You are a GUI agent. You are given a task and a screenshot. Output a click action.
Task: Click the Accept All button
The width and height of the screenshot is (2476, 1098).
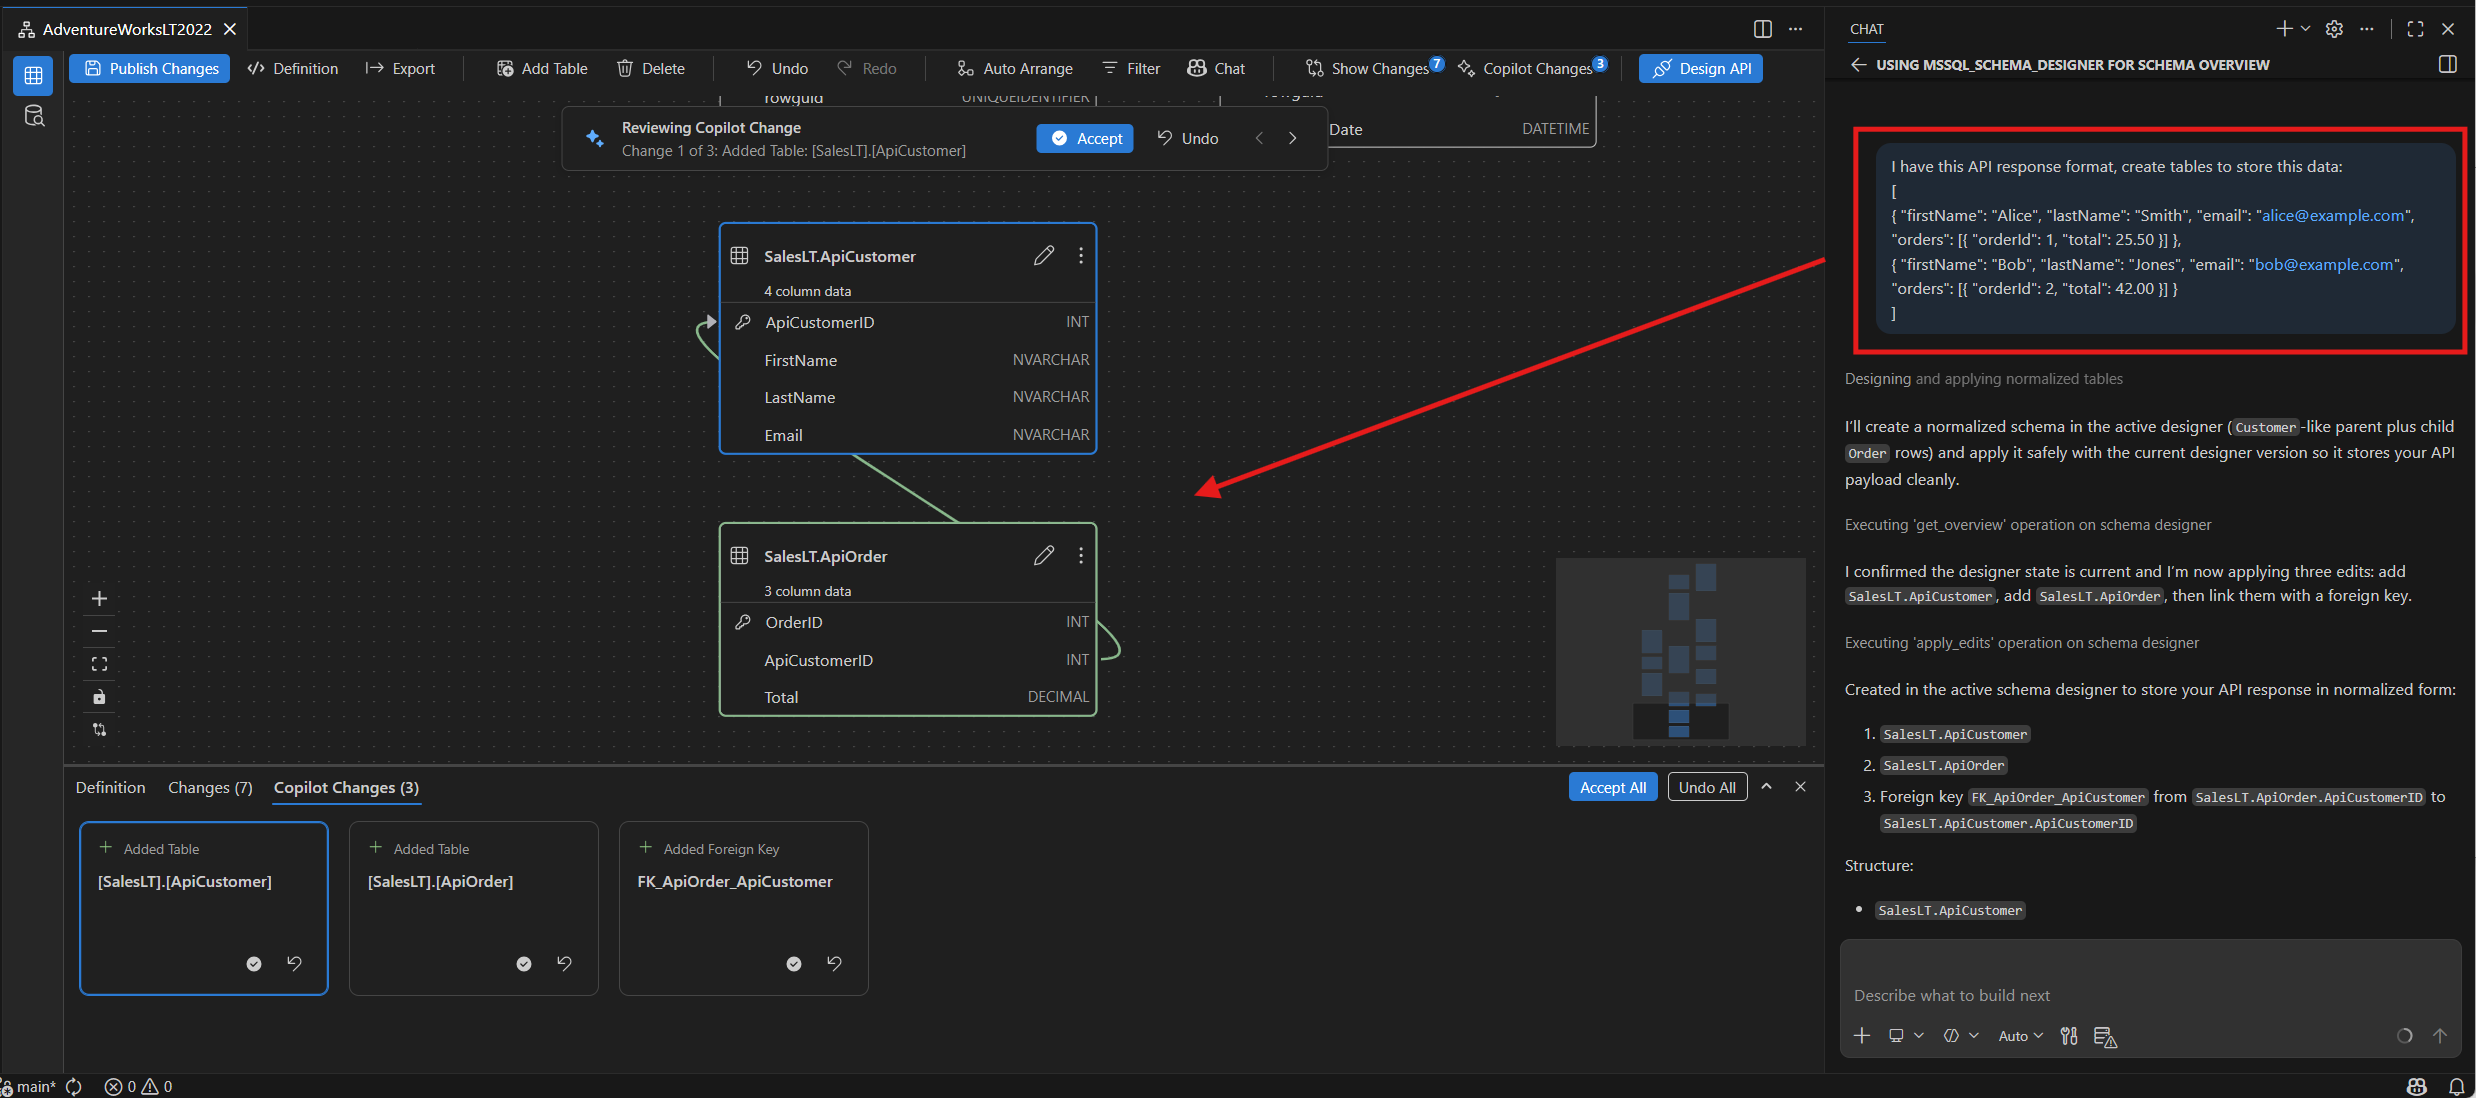click(1612, 787)
